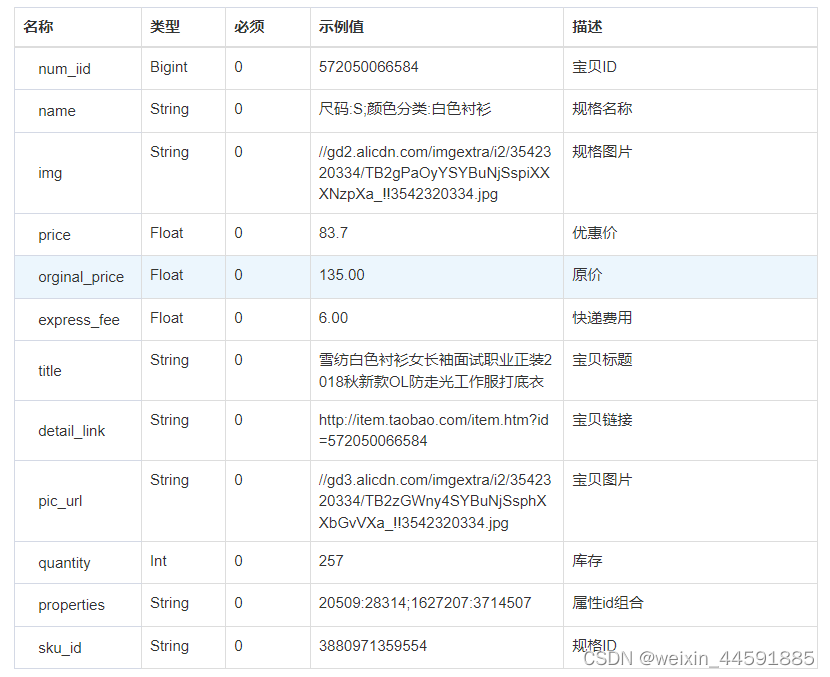Click the gd2.alicdn.com image URL value
This screenshot has height=677, width=830.
tap(435, 173)
